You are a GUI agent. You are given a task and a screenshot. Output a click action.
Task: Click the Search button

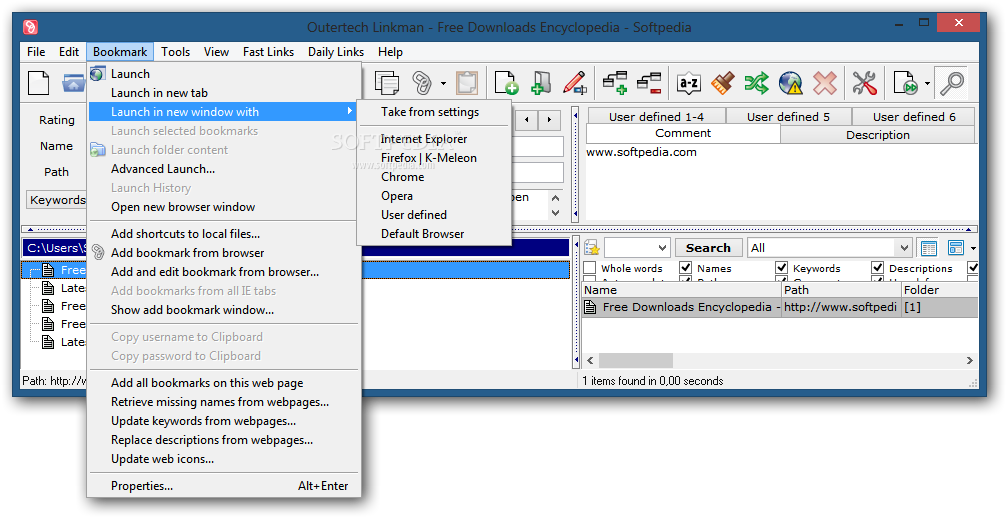pos(708,248)
